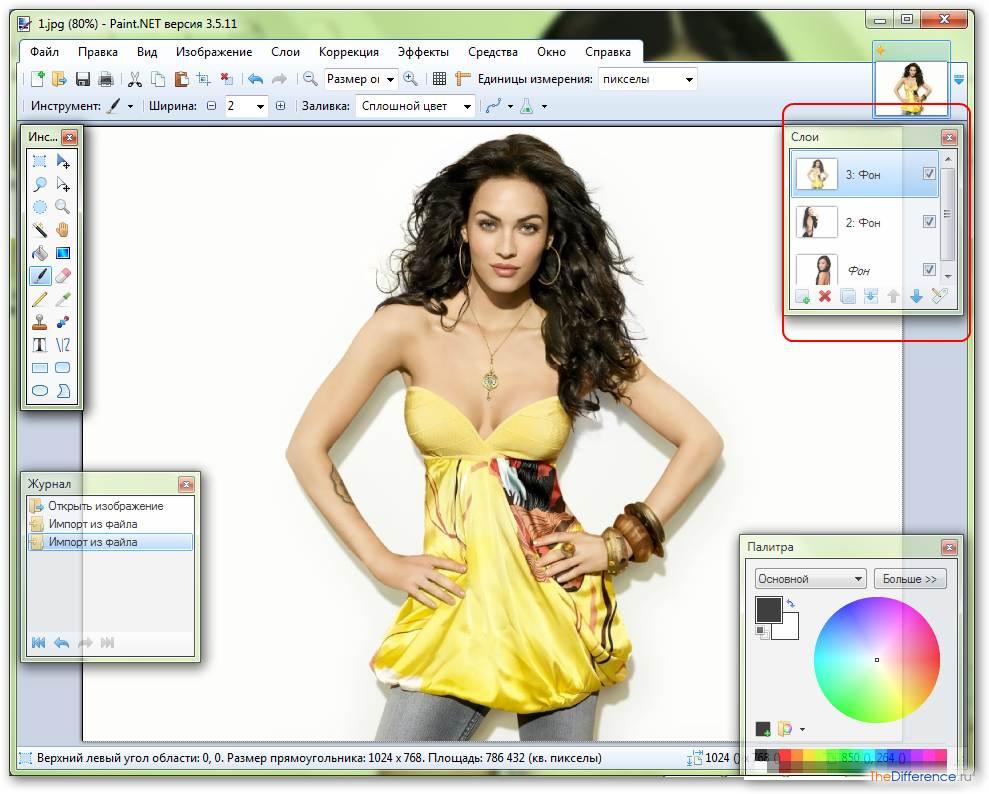989x794 pixels.
Task: Open the Правка menu
Action: click(x=98, y=52)
